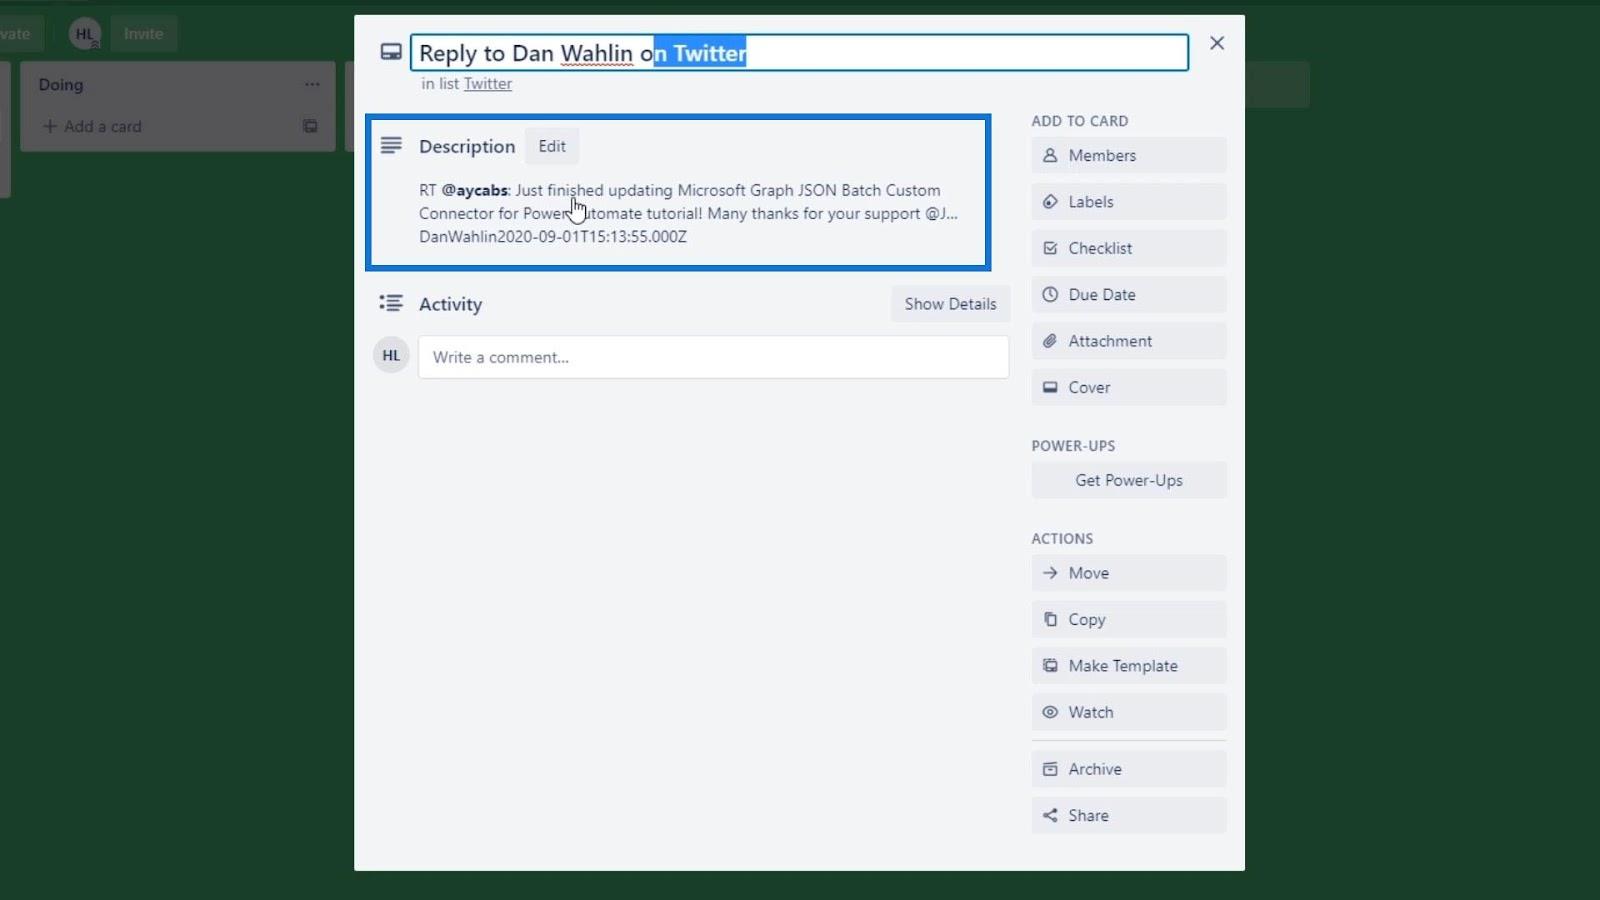
Task: Open Labels for the card
Action: 1129,202
